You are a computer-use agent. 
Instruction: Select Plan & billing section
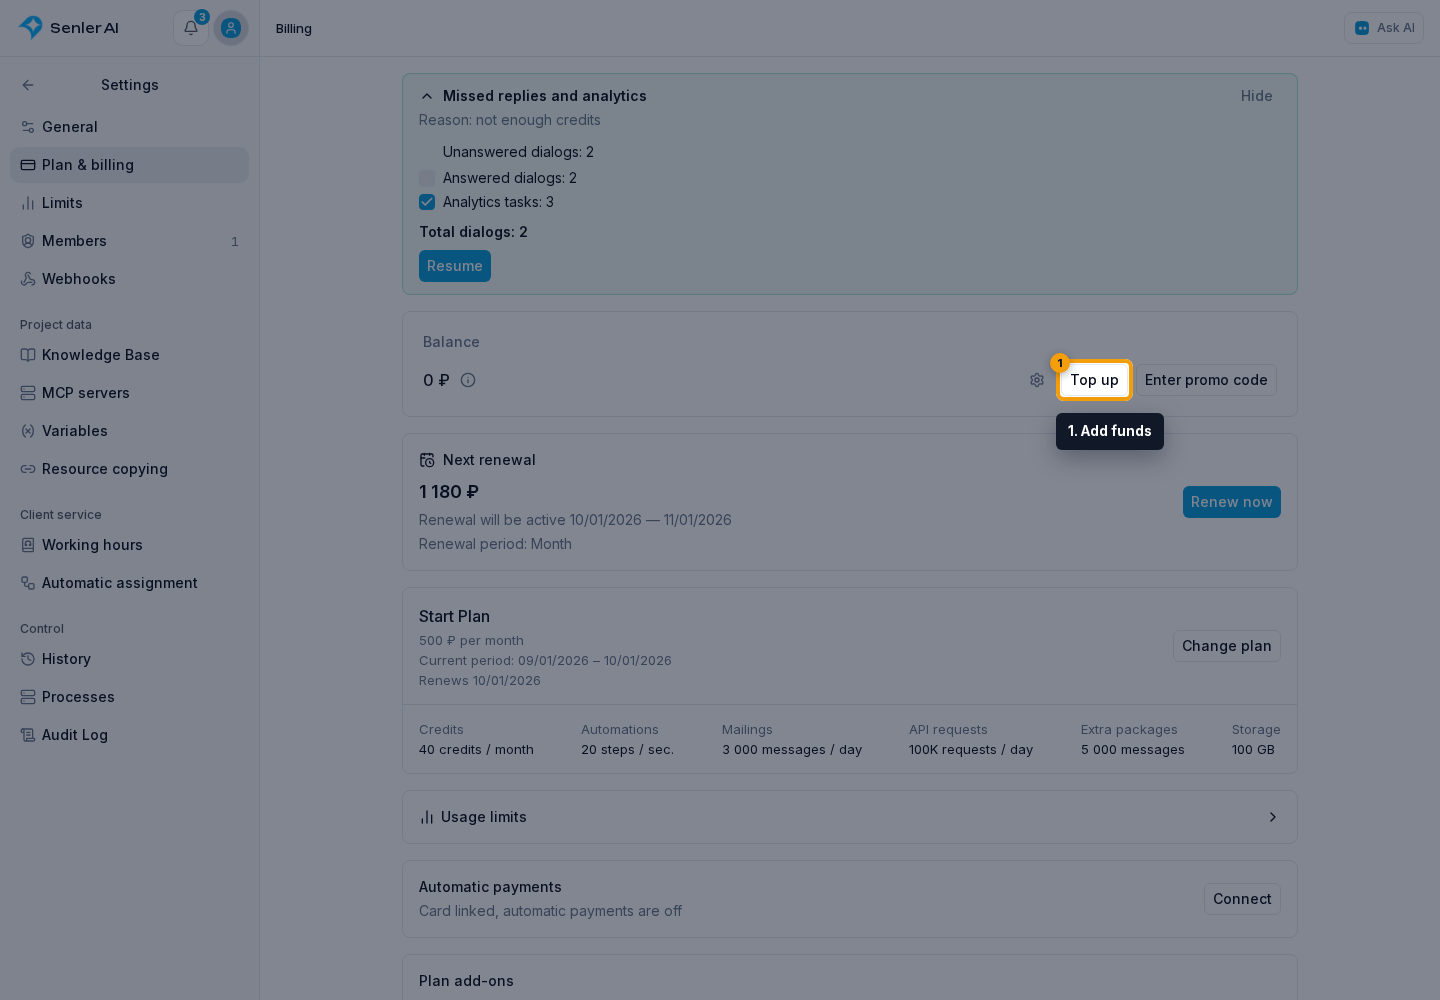click(x=129, y=165)
